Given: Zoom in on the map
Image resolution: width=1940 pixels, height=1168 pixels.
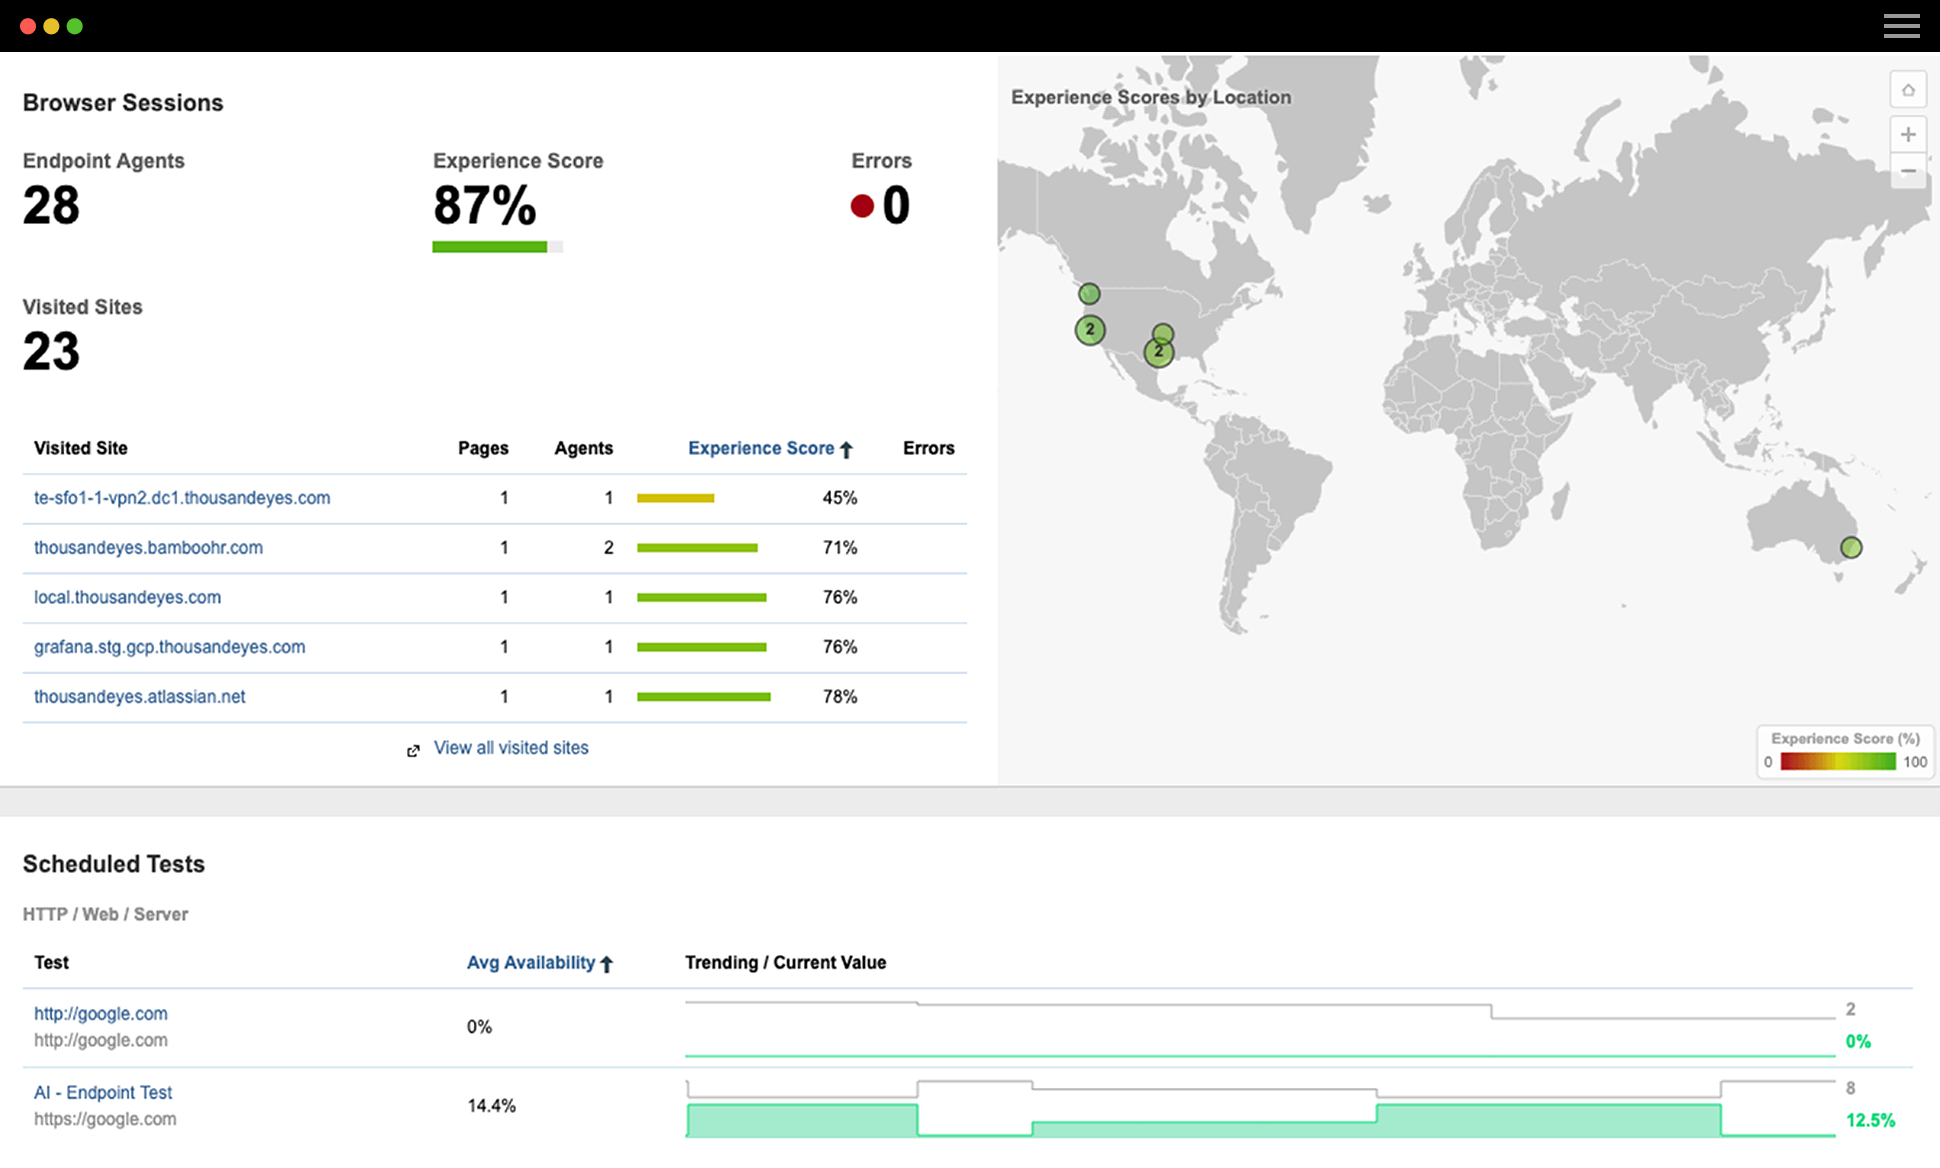Looking at the screenshot, I should (1908, 134).
